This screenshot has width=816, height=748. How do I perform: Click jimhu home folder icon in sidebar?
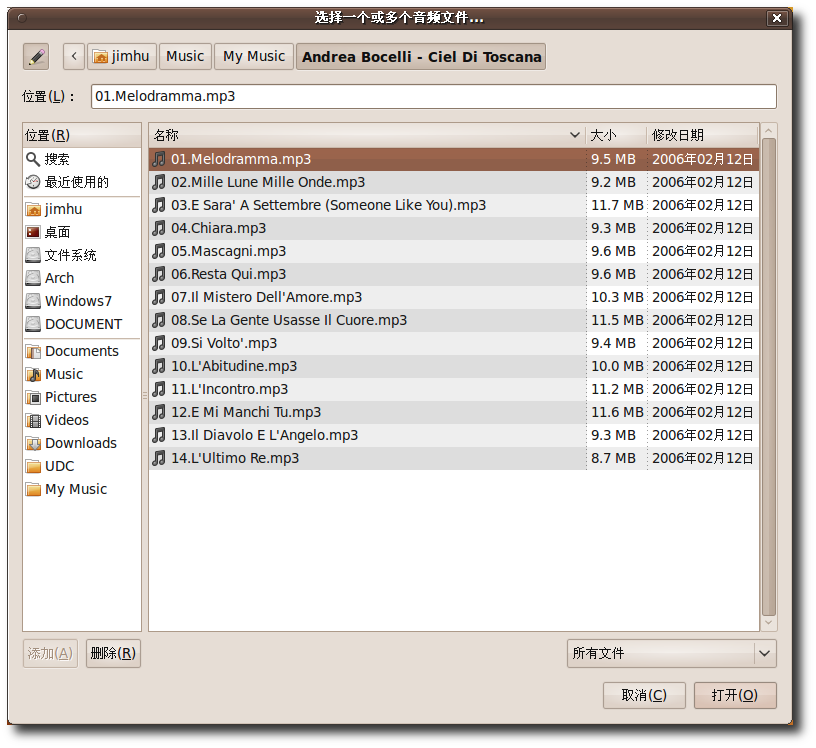pos(33,209)
